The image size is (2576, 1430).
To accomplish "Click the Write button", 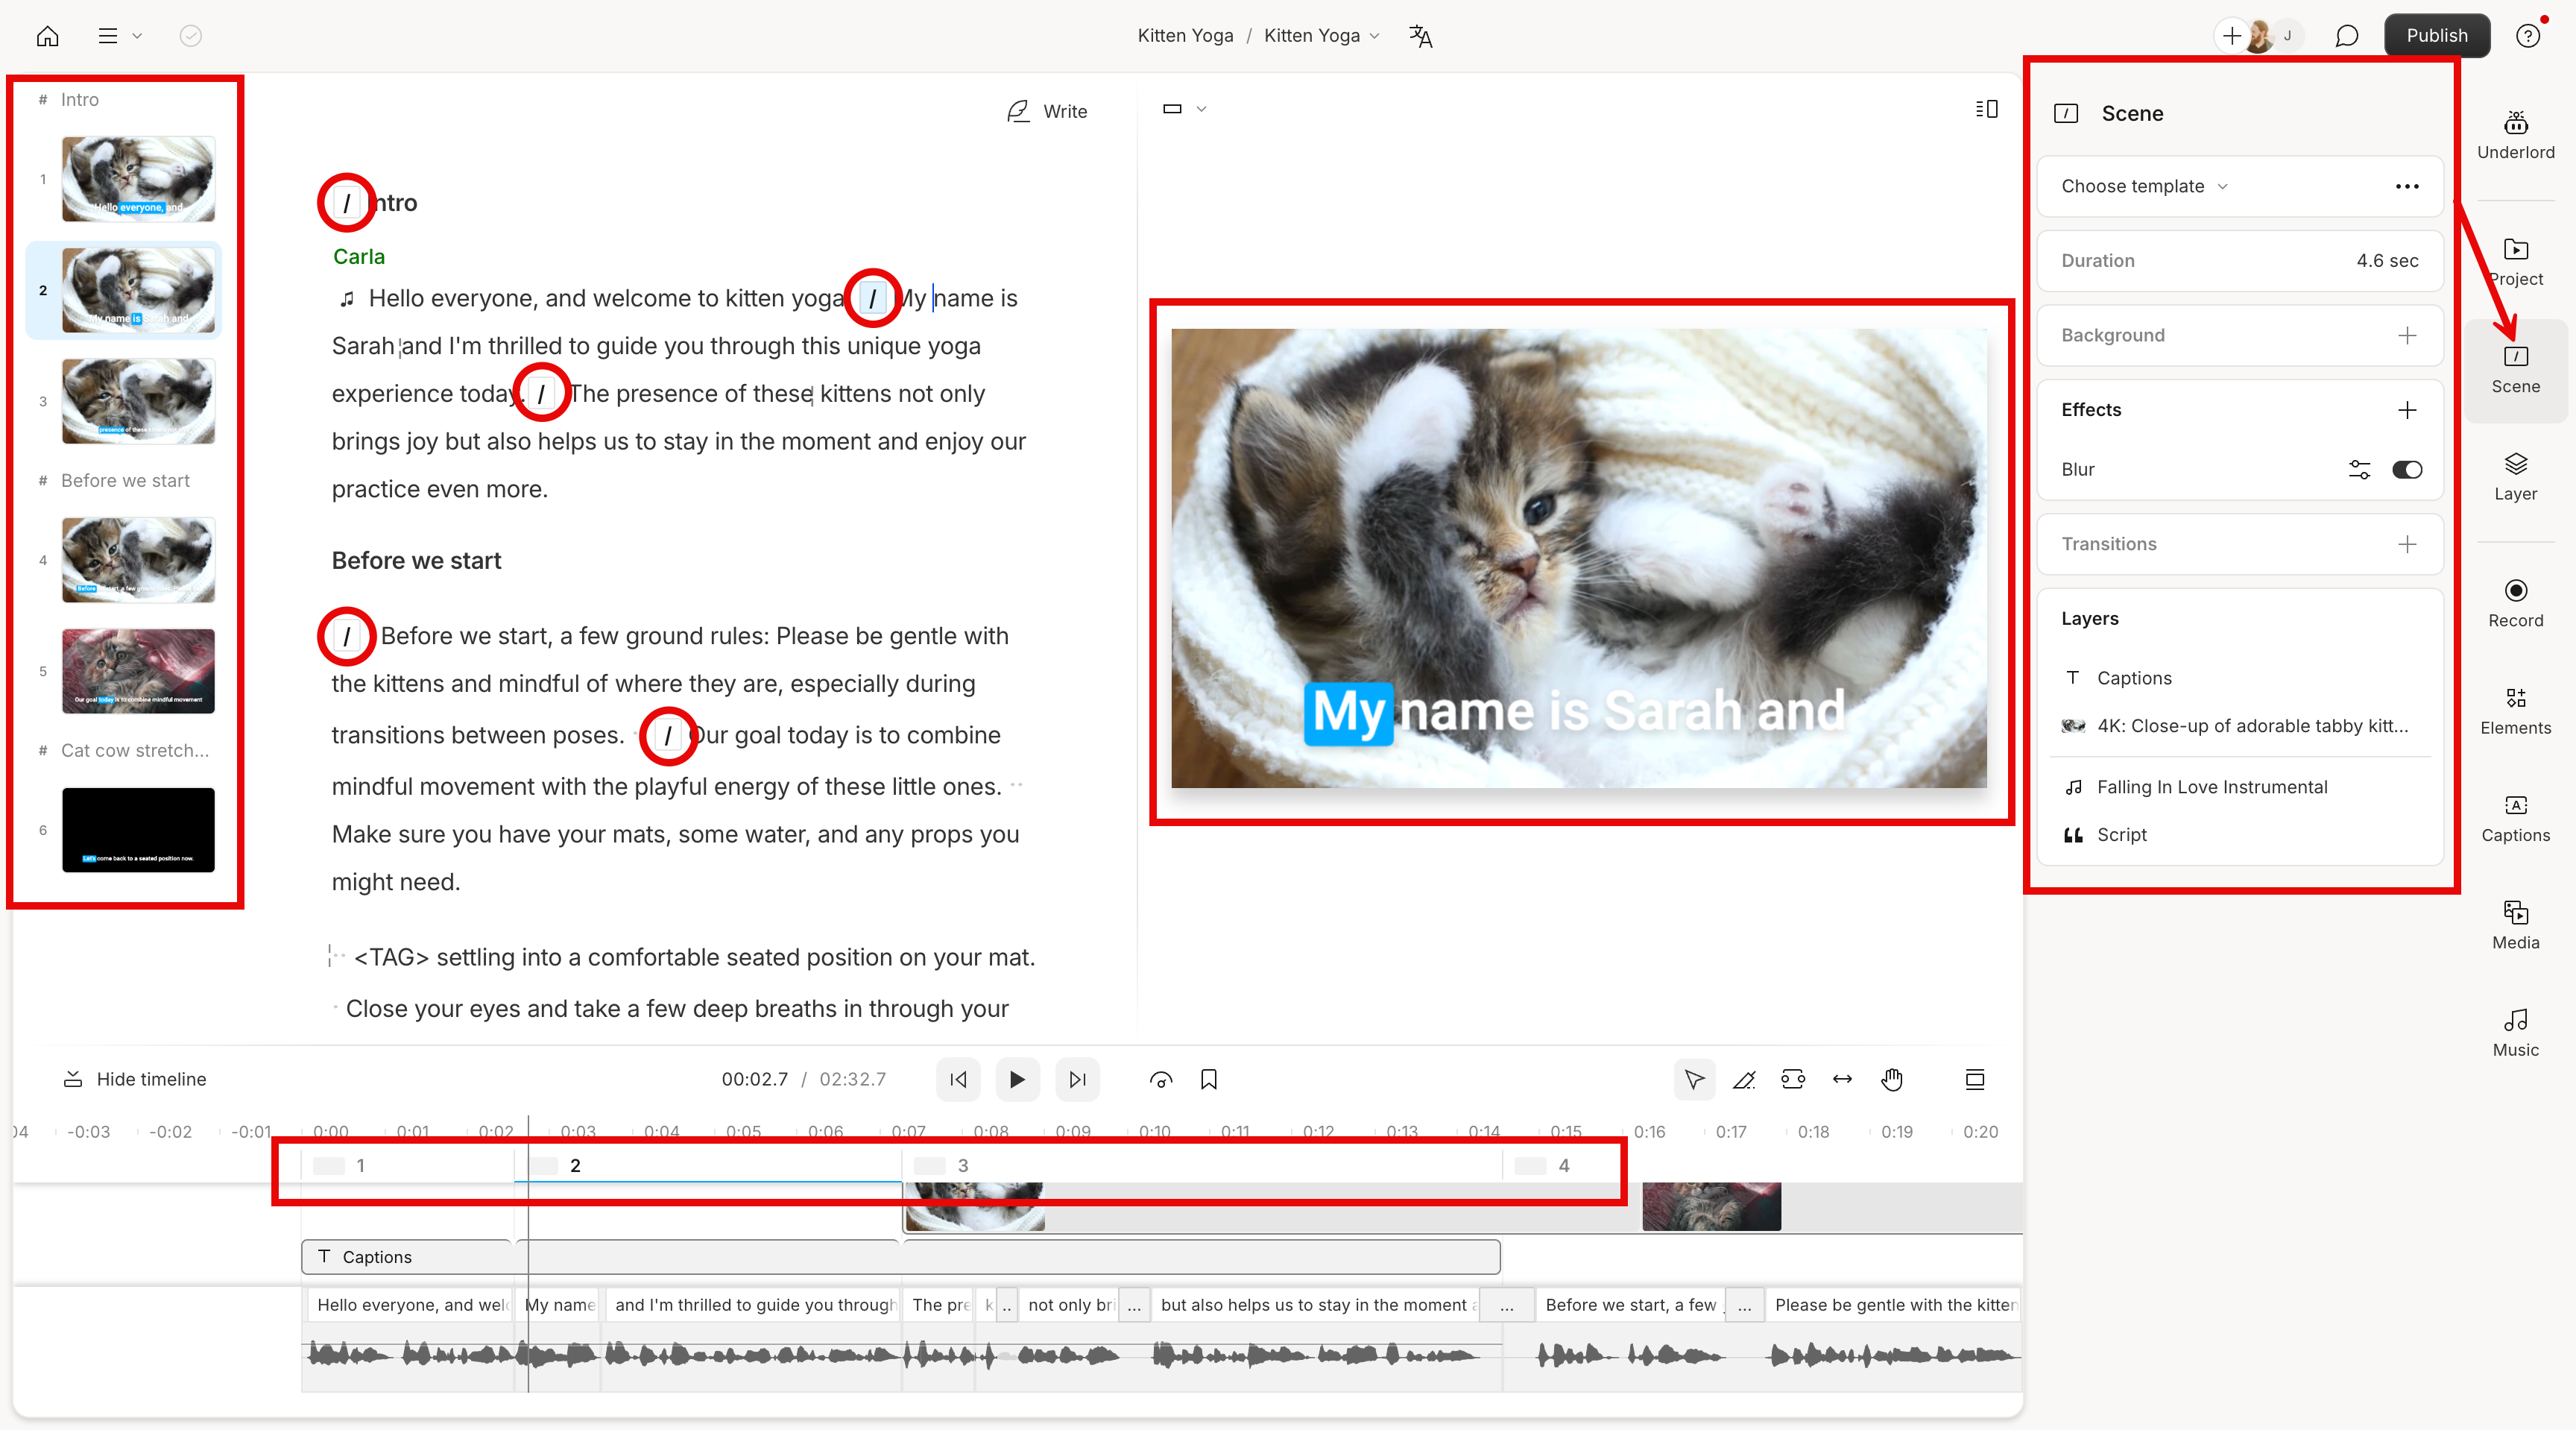I will click(x=1046, y=111).
